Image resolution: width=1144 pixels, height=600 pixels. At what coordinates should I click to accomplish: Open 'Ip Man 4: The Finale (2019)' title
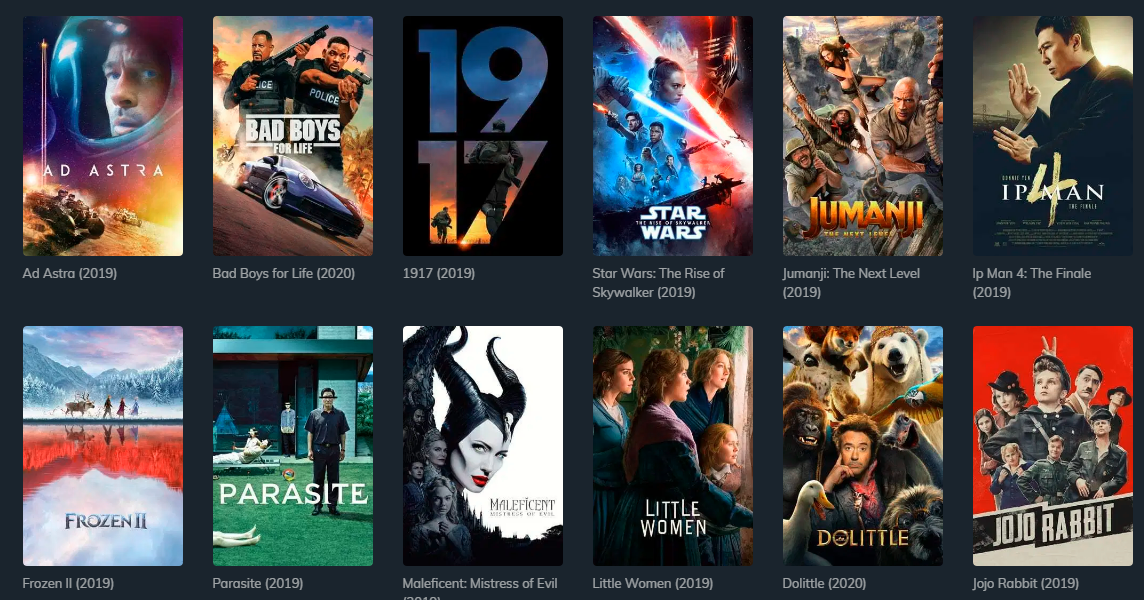click(1032, 282)
